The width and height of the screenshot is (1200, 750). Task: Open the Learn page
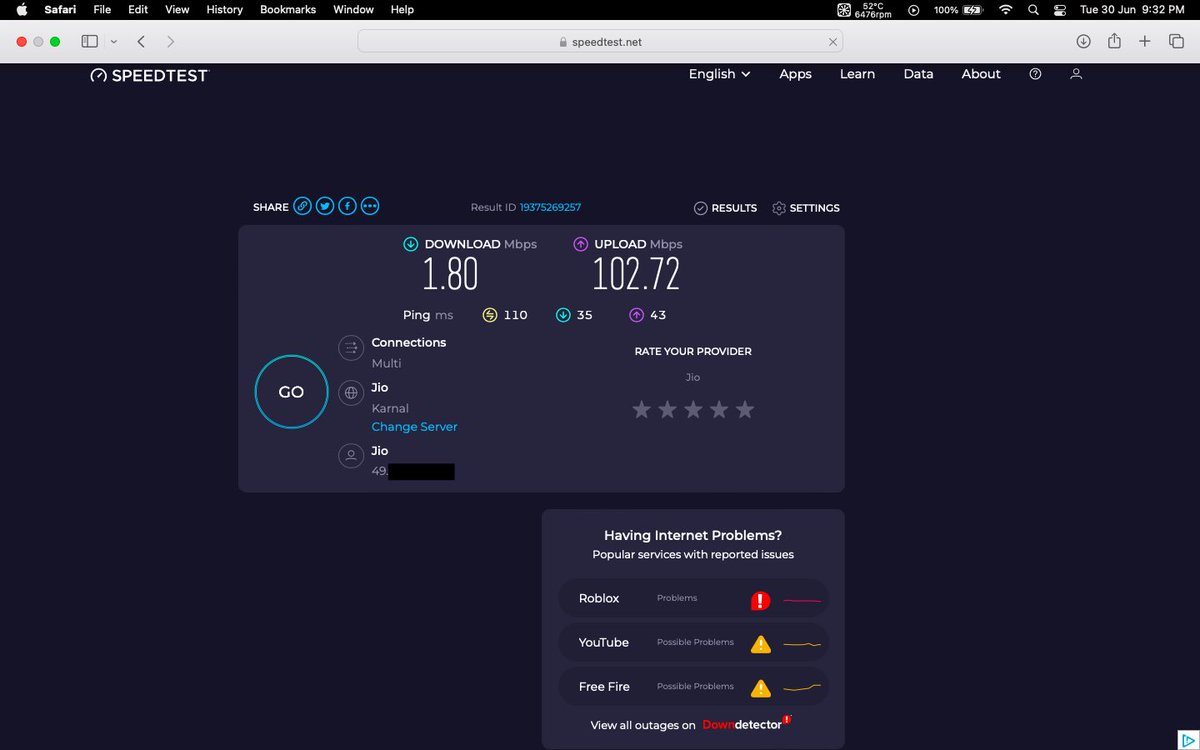pos(857,74)
